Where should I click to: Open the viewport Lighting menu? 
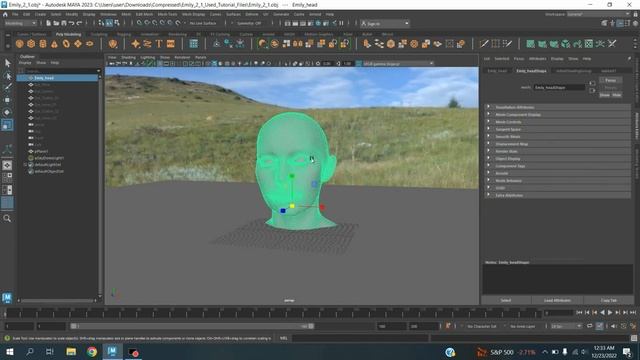click(x=147, y=57)
